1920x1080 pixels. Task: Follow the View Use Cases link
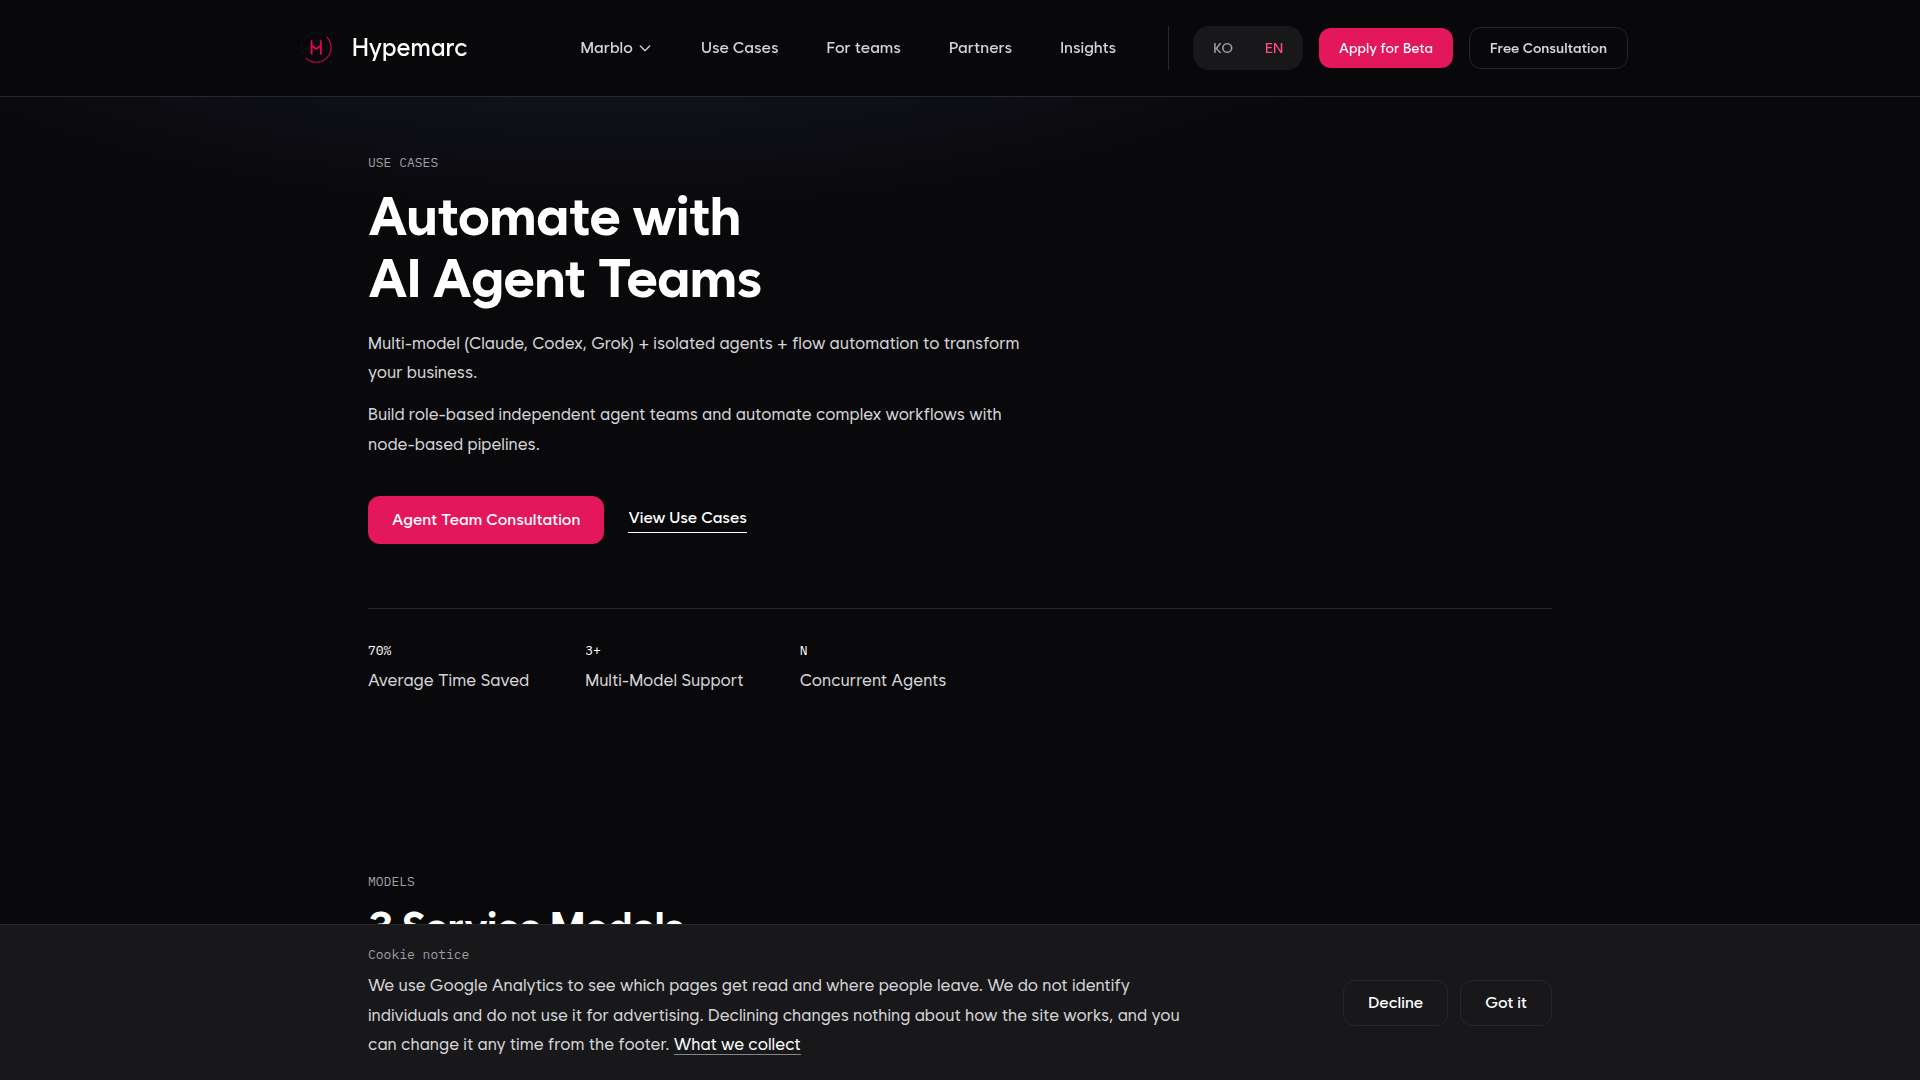tap(687, 518)
